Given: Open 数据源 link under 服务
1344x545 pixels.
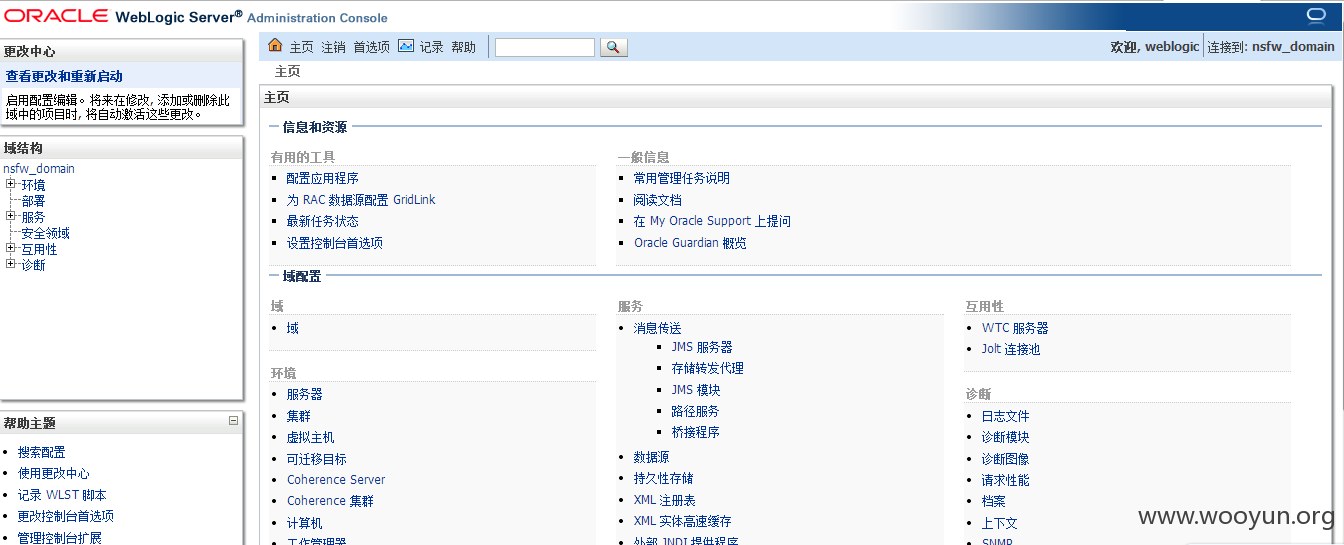Looking at the screenshot, I should pos(651,457).
